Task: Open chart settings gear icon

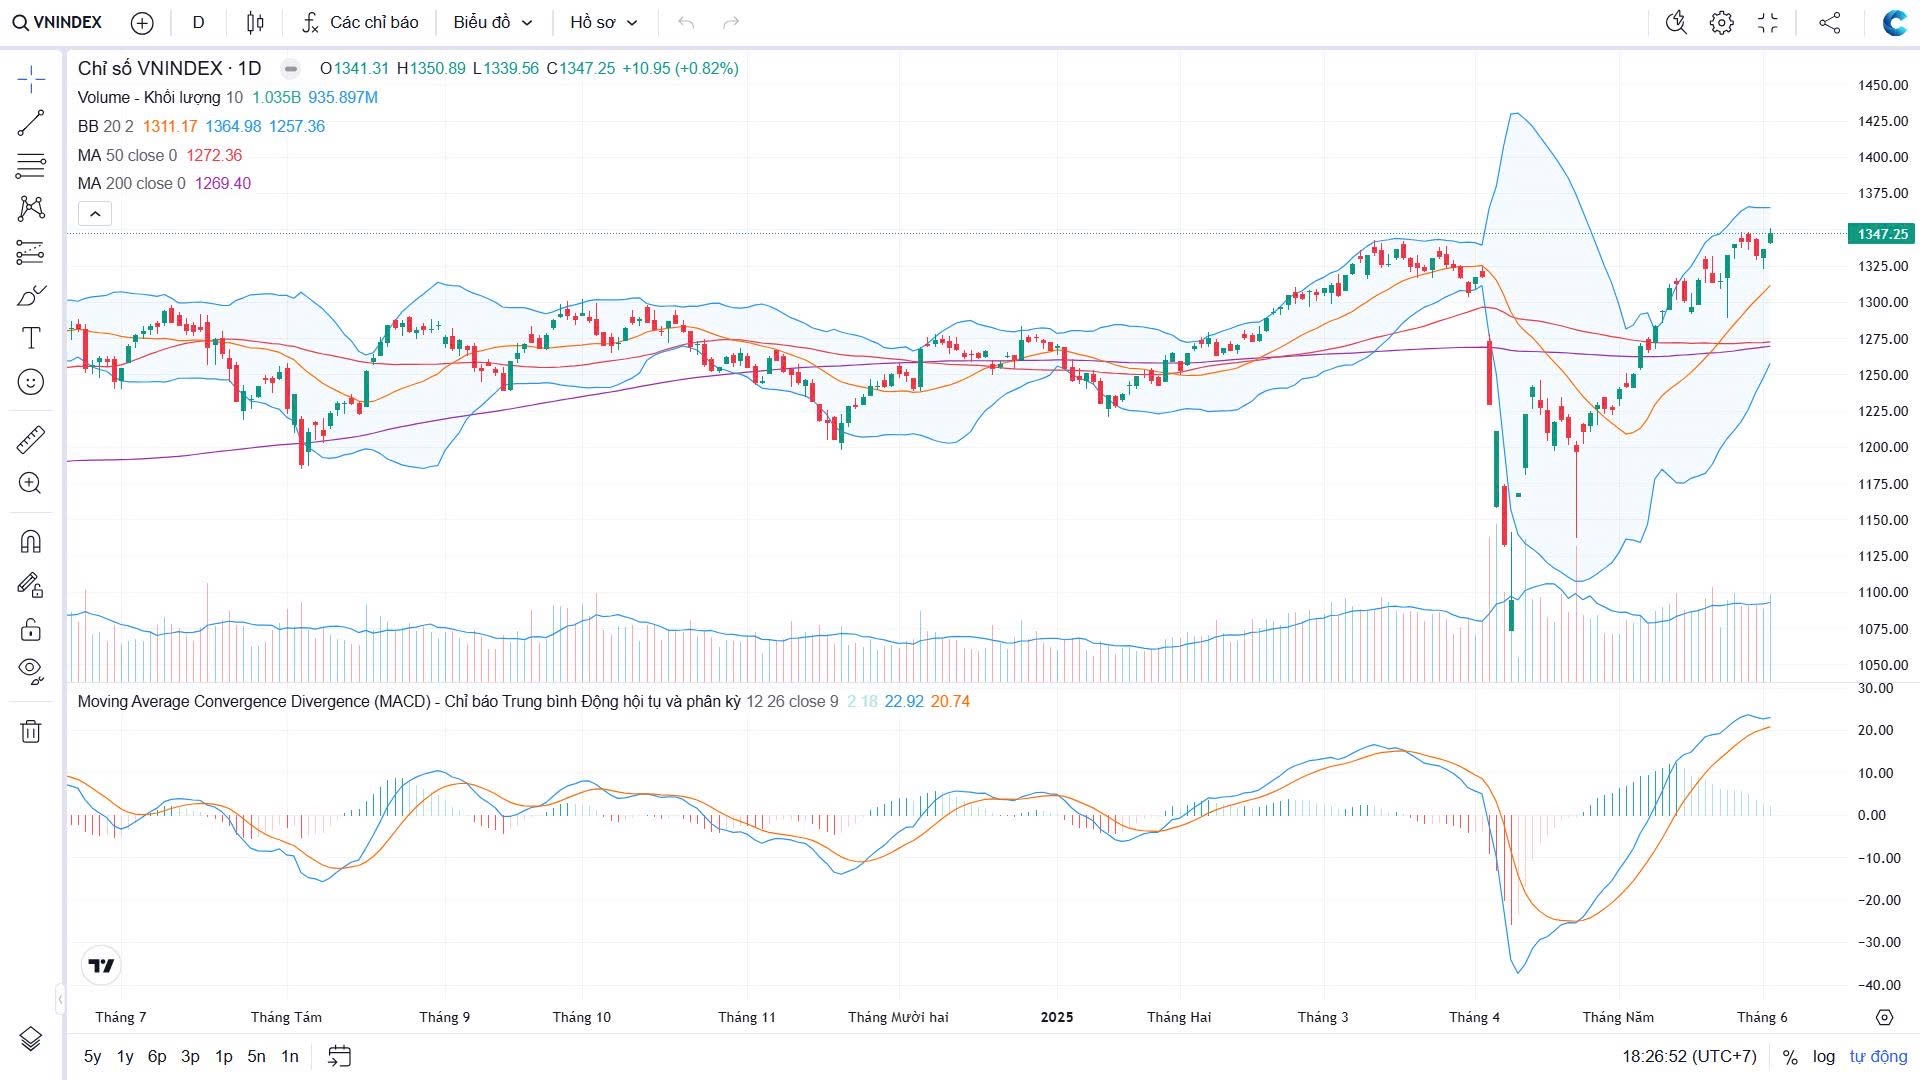Action: pyautogui.click(x=1721, y=22)
